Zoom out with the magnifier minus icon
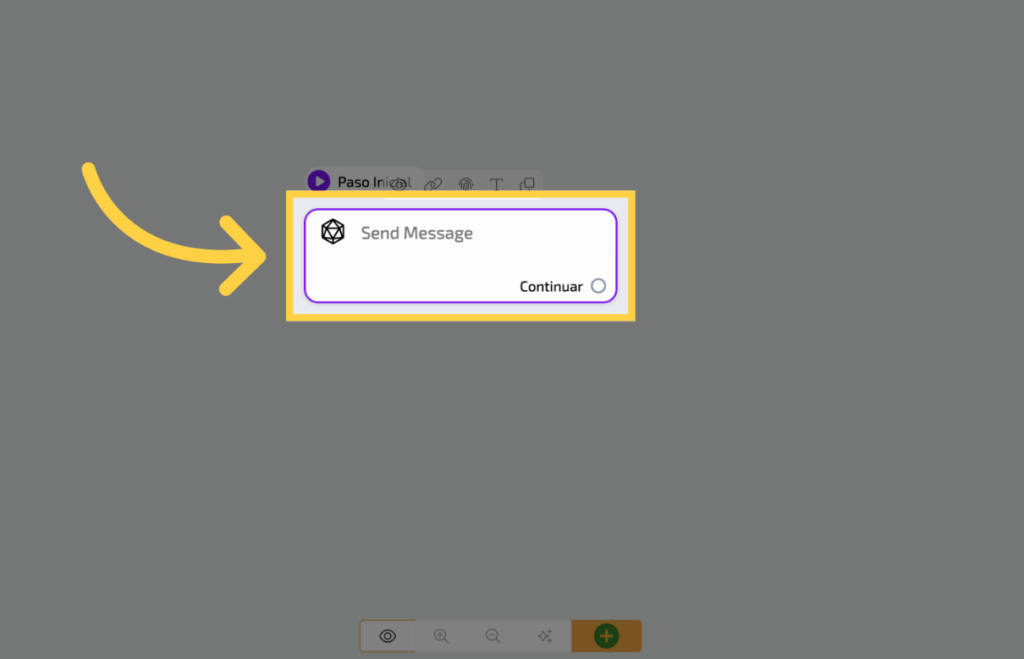1024x659 pixels. click(493, 636)
